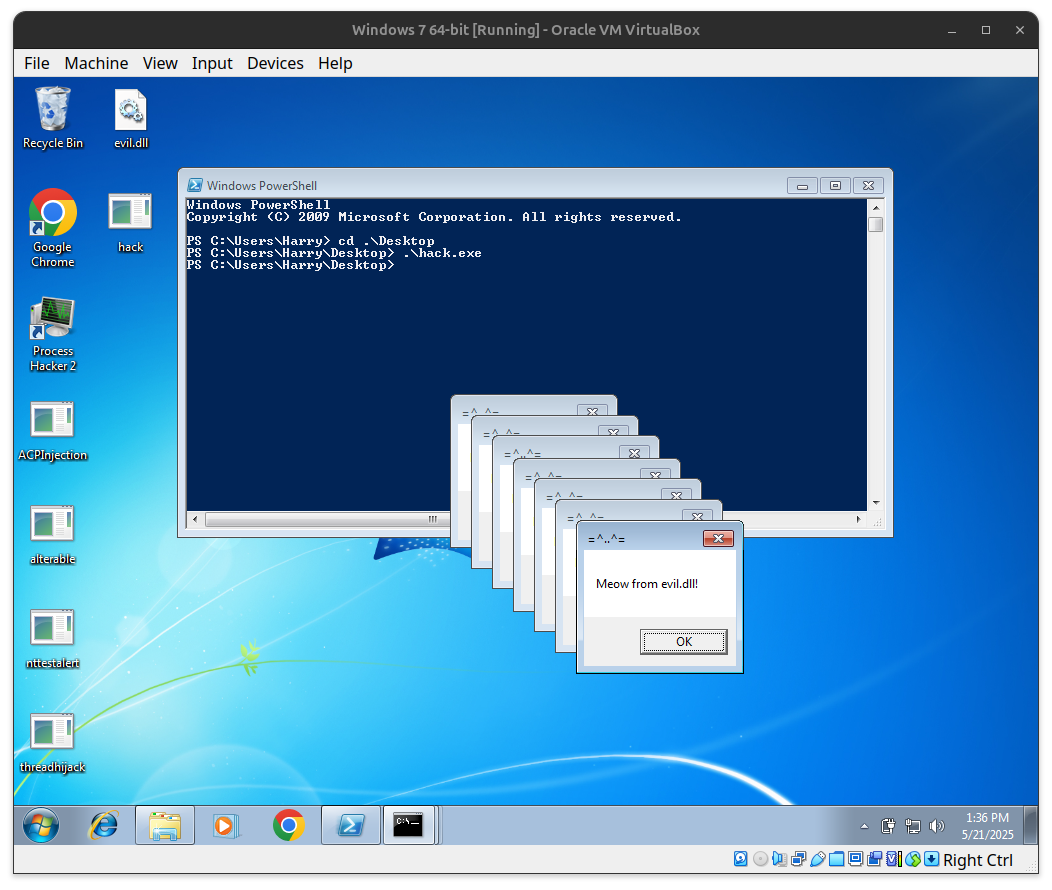Click the PowerShell horizontal scrollbar thumb

pyautogui.click(x=327, y=519)
